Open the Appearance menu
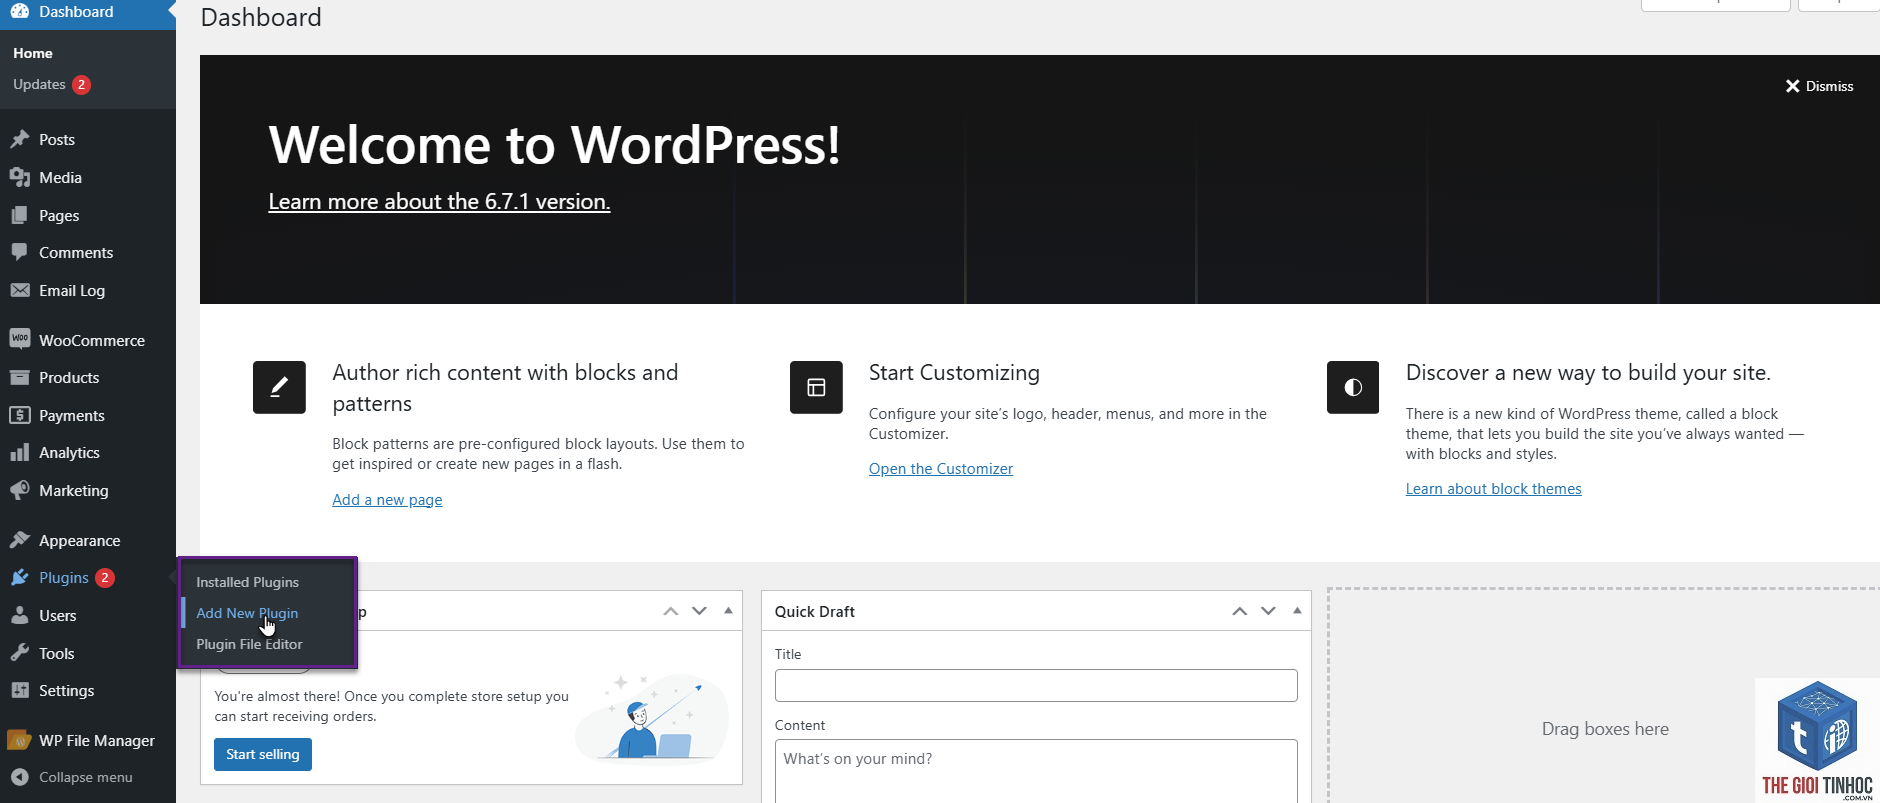1880x803 pixels. point(88,540)
